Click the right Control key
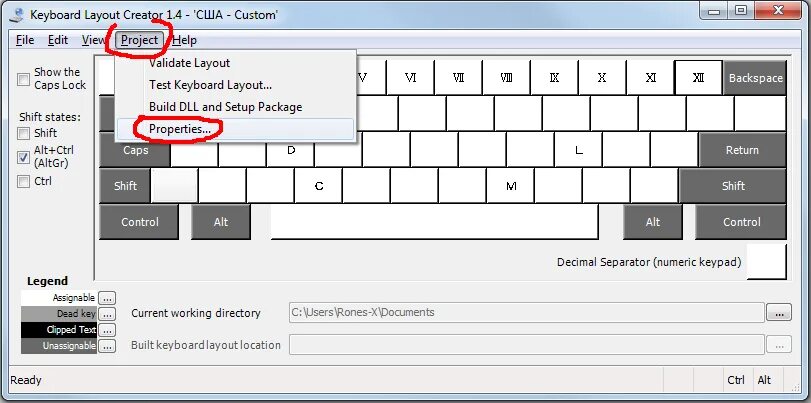 pyautogui.click(x=741, y=222)
